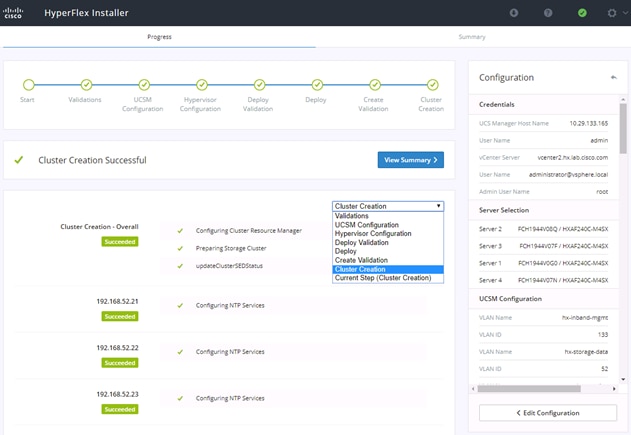The height and width of the screenshot is (435, 631).
Task: Open the settings gear menu
Action: coord(612,13)
